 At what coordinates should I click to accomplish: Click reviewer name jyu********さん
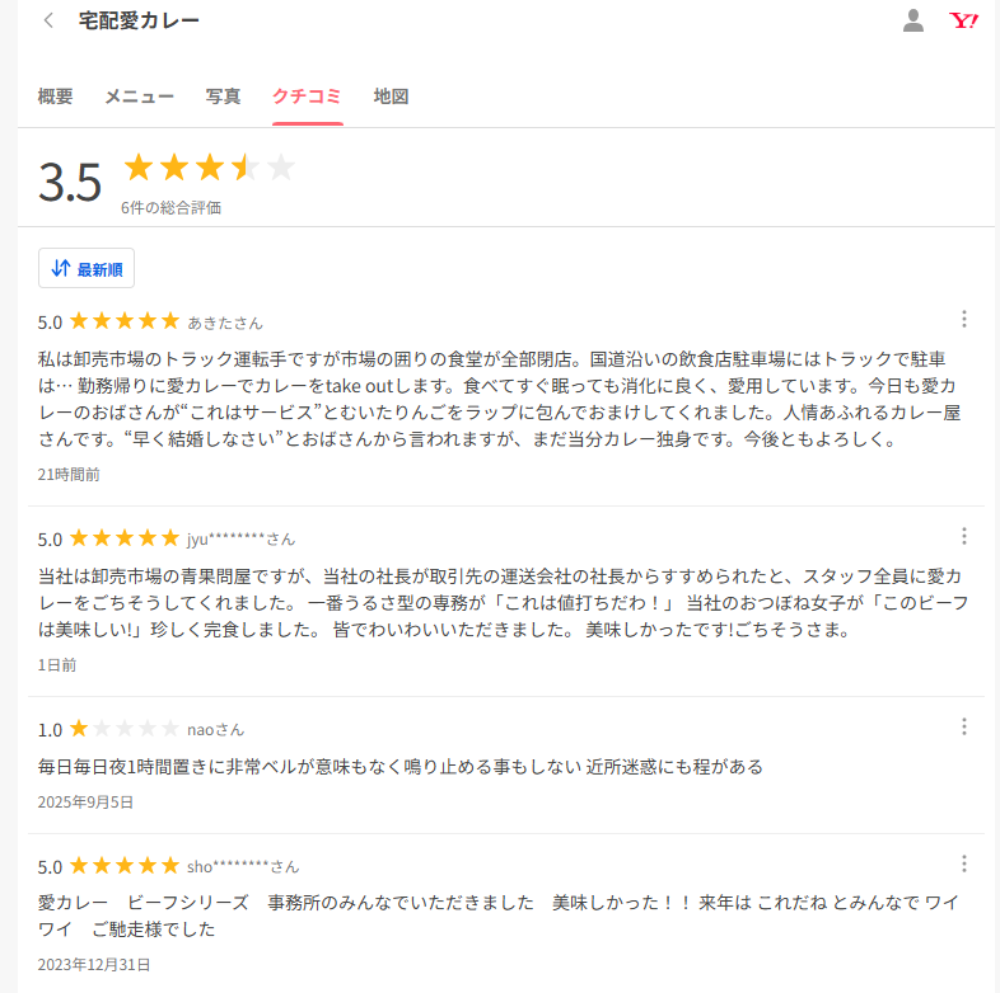pyautogui.click(x=241, y=539)
